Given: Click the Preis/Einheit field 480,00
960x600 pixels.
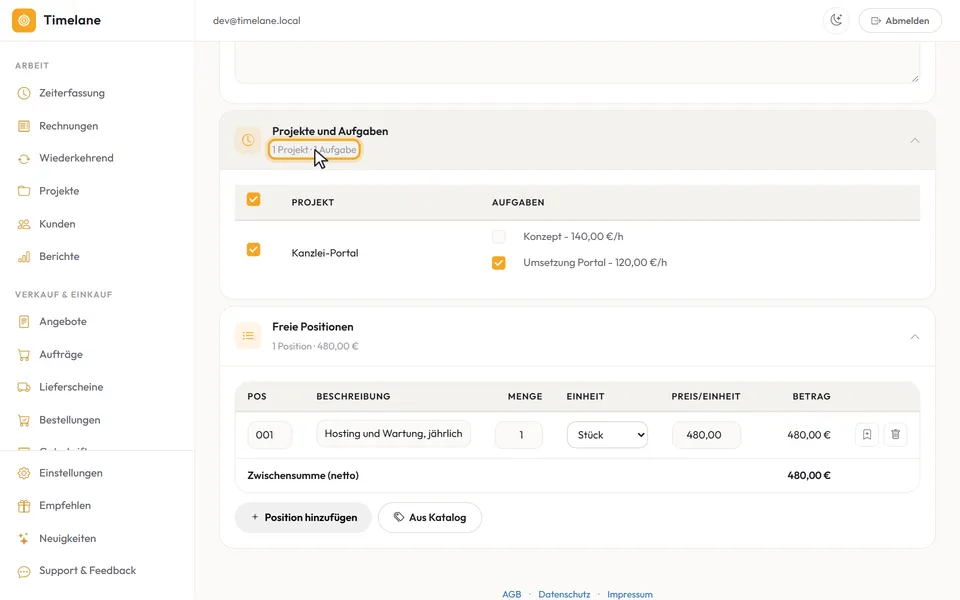Looking at the screenshot, I should point(706,435).
